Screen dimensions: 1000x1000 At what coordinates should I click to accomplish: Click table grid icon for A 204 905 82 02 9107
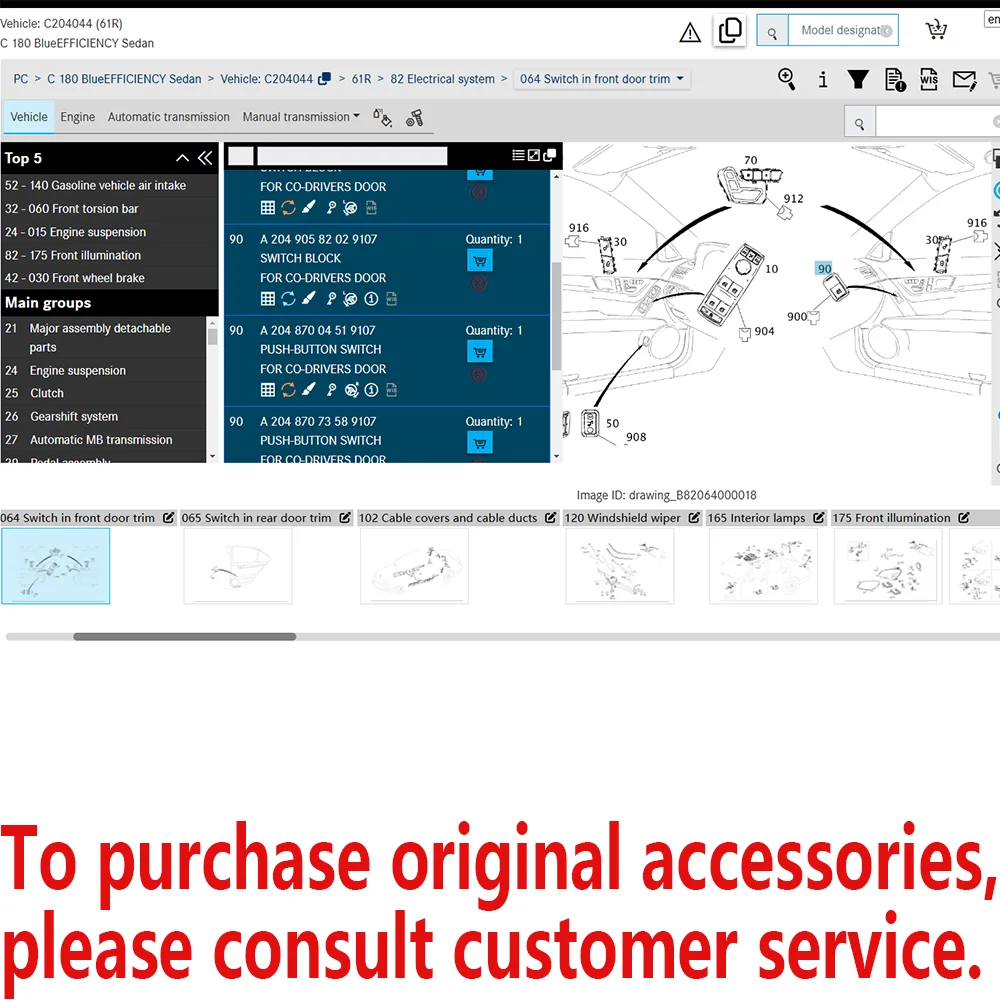[x=268, y=298]
